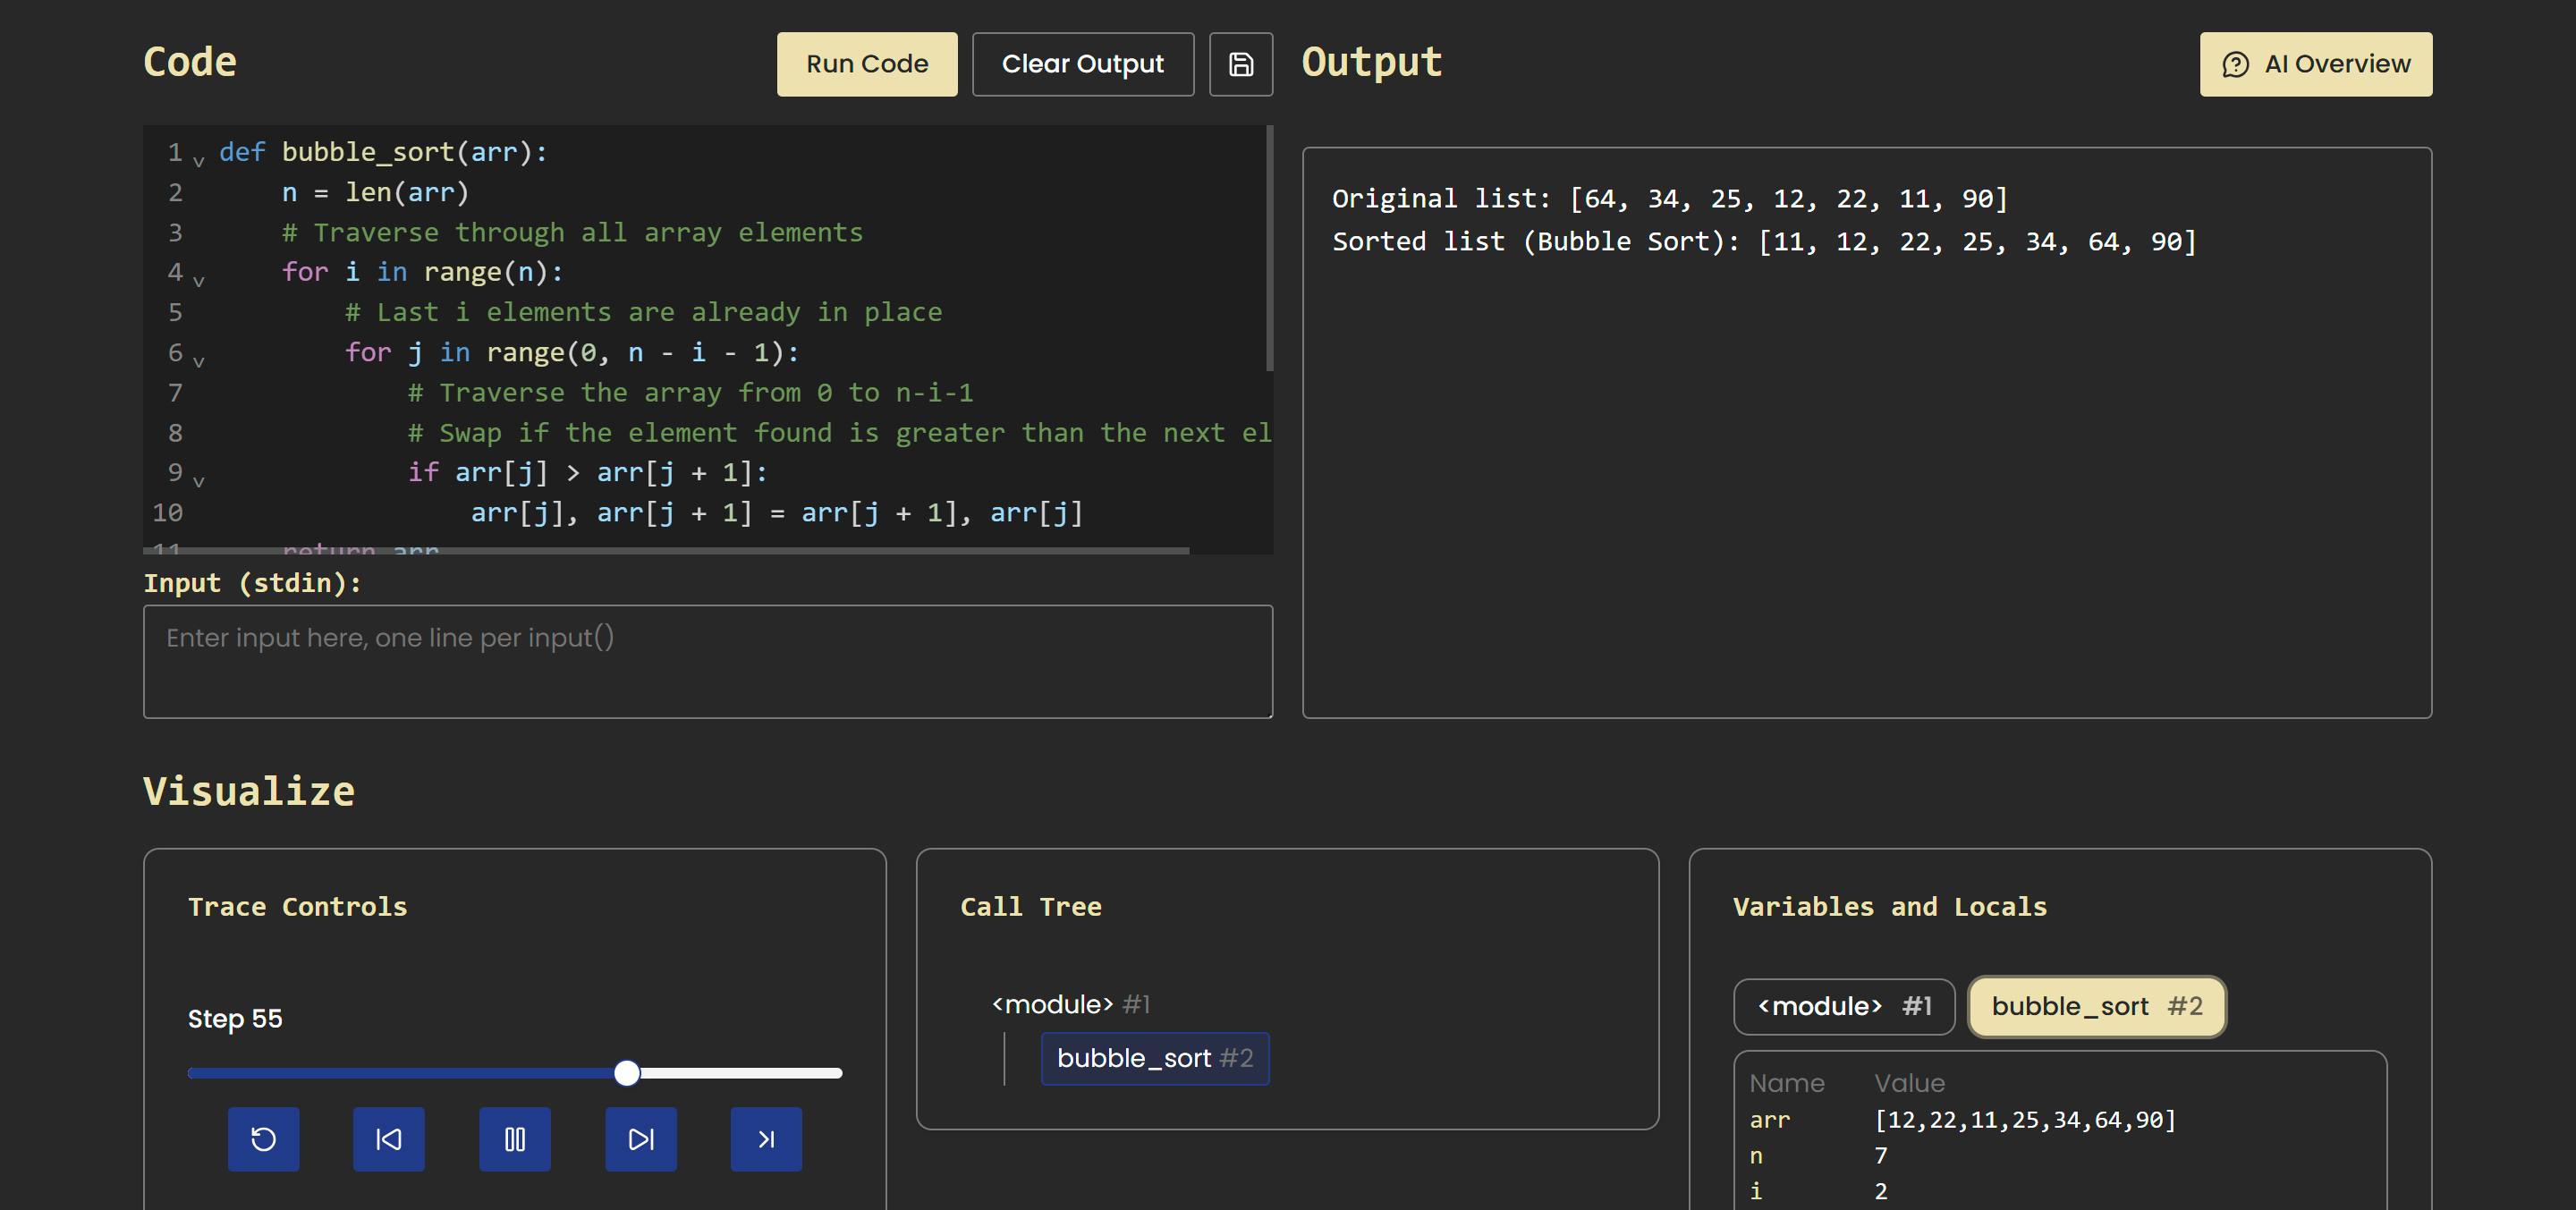Advance one trace step forward
Viewport: 2576px width, 1210px height.
(640, 1139)
